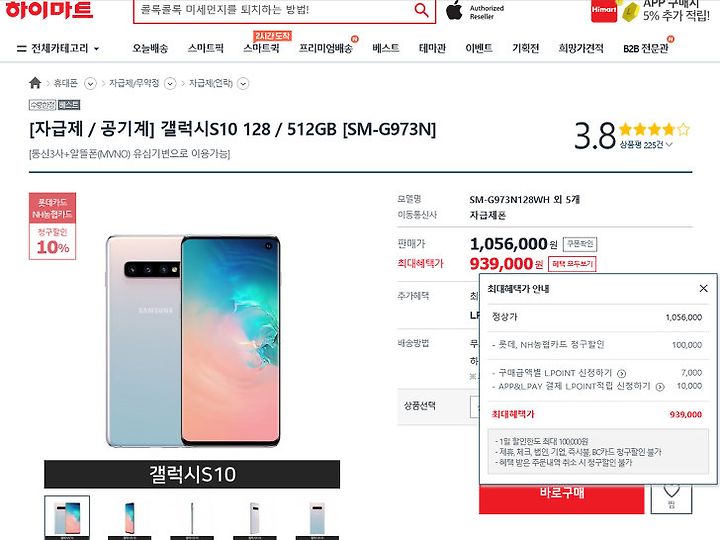This screenshot has width=720, height=540.
Task: Click the search magnifier icon
Action: click(421, 9)
